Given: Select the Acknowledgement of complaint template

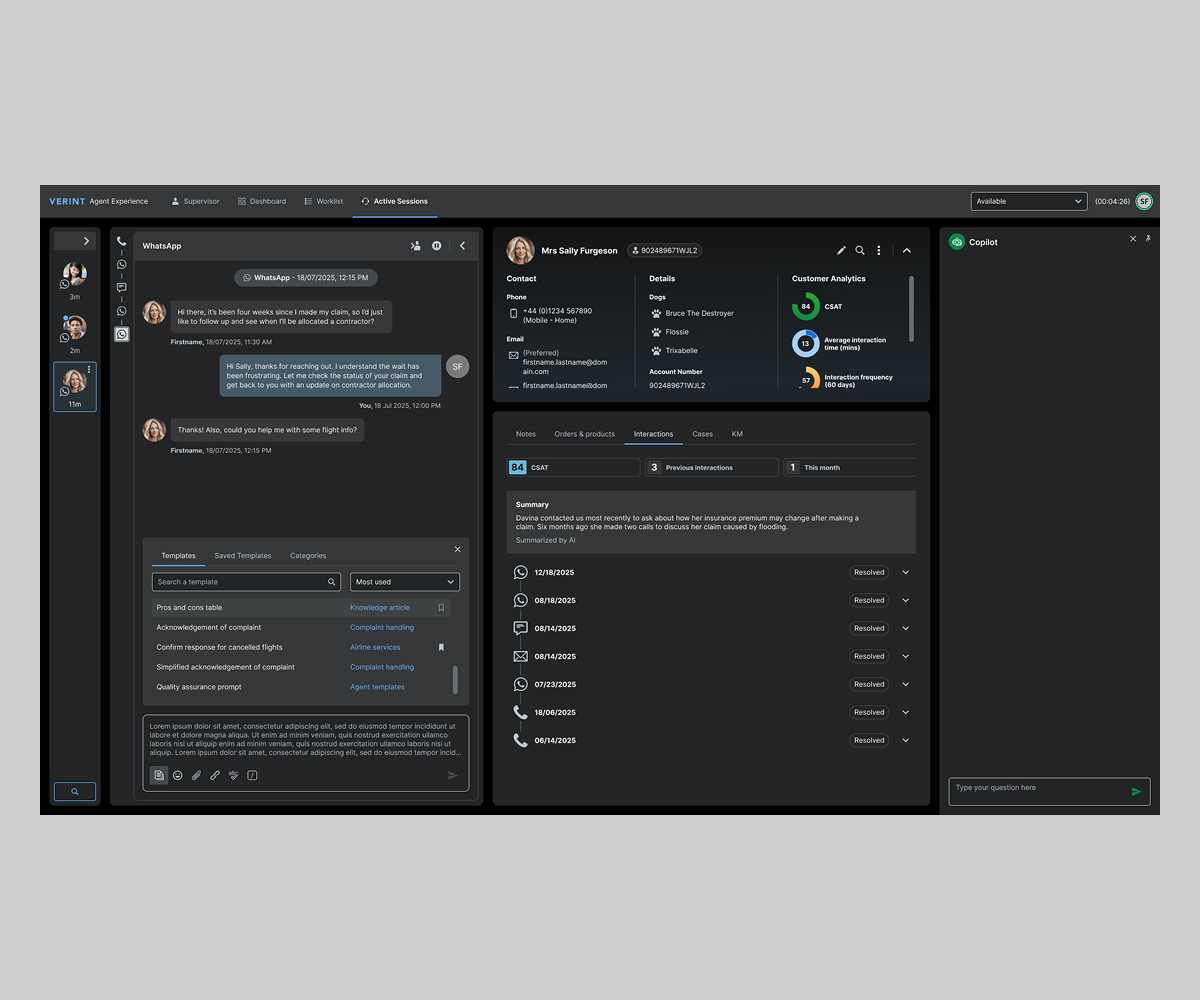Looking at the screenshot, I should click(x=209, y=628).
